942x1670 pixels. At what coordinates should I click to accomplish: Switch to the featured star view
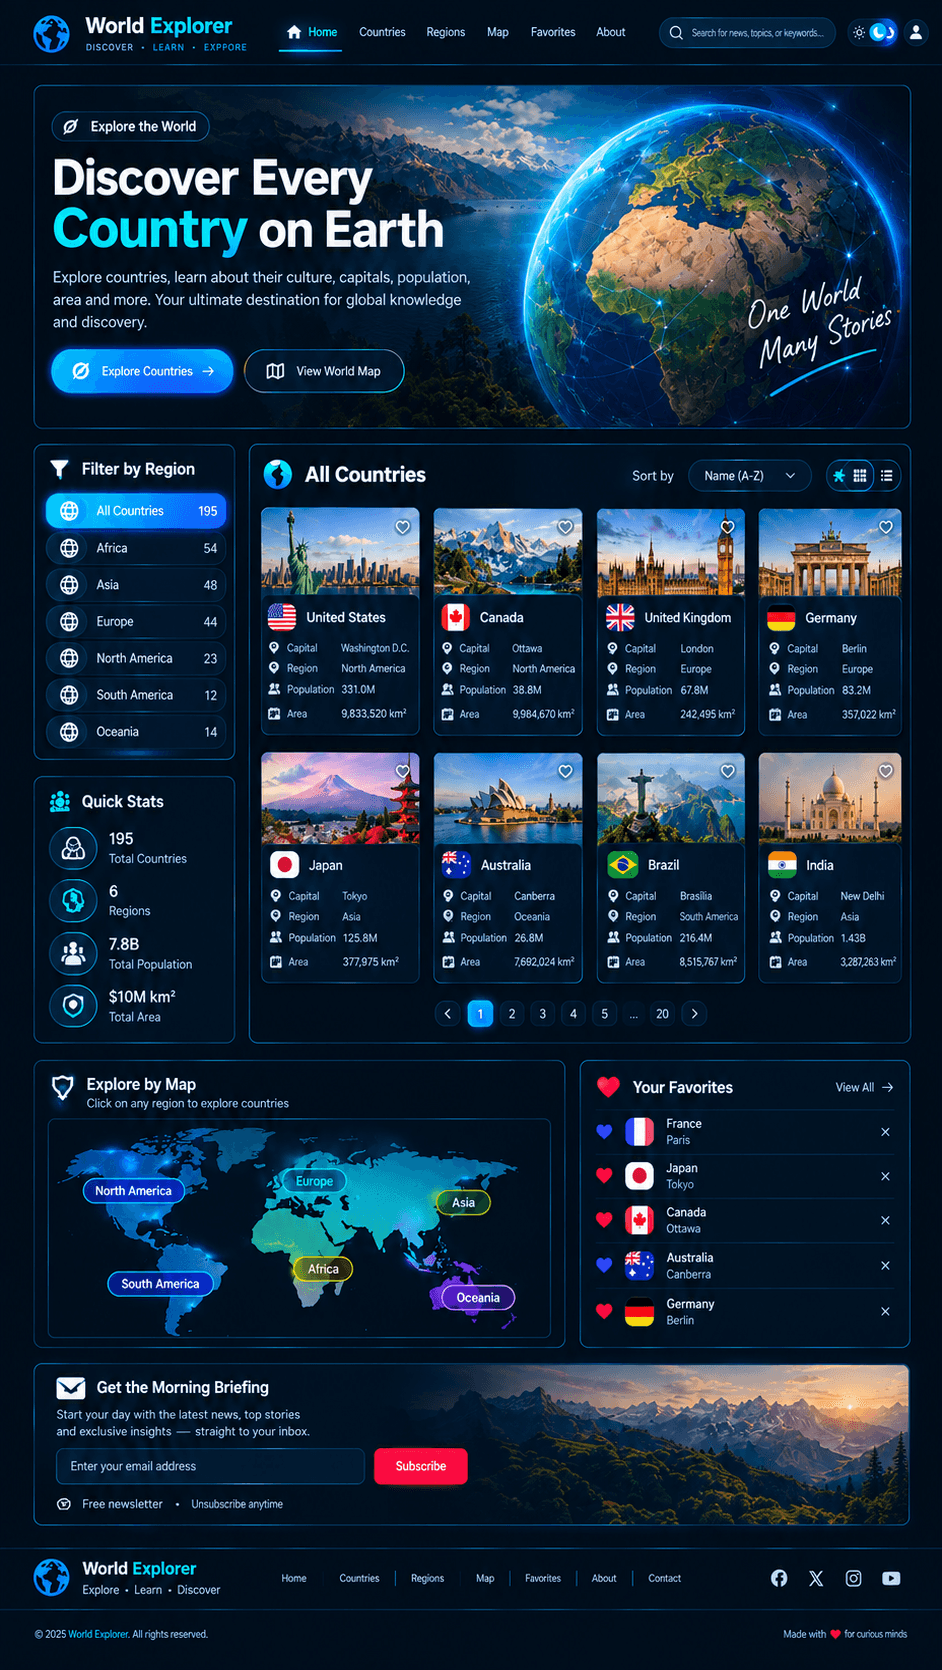[x=839, y=476]
